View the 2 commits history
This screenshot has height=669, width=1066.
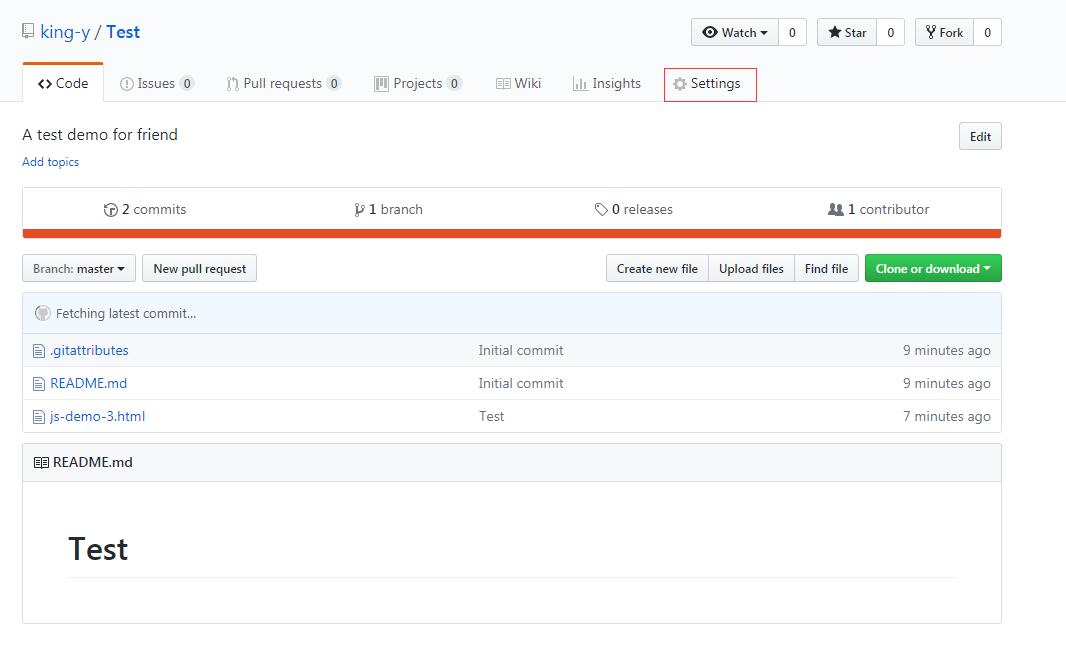point(145,209)
